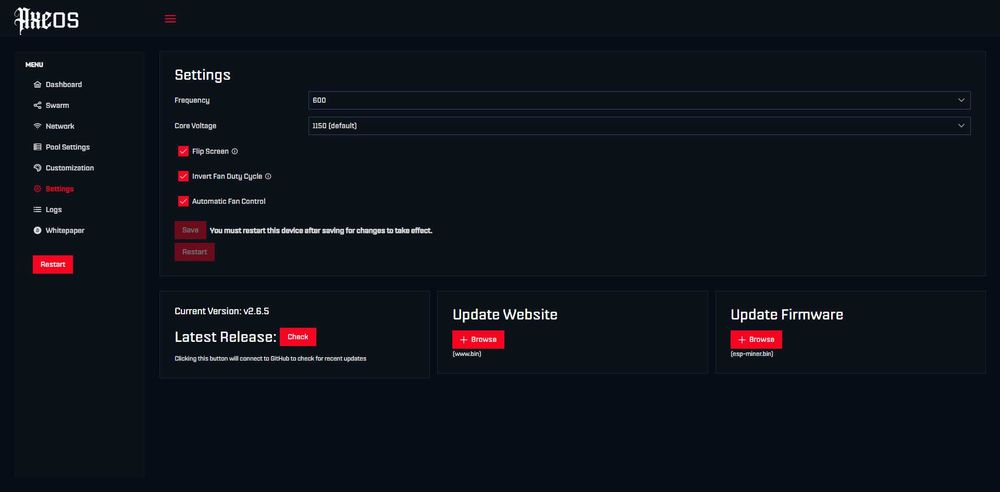Click the Automatic Fan Control label
This screenshot has height=492, width=1000.
228,201
